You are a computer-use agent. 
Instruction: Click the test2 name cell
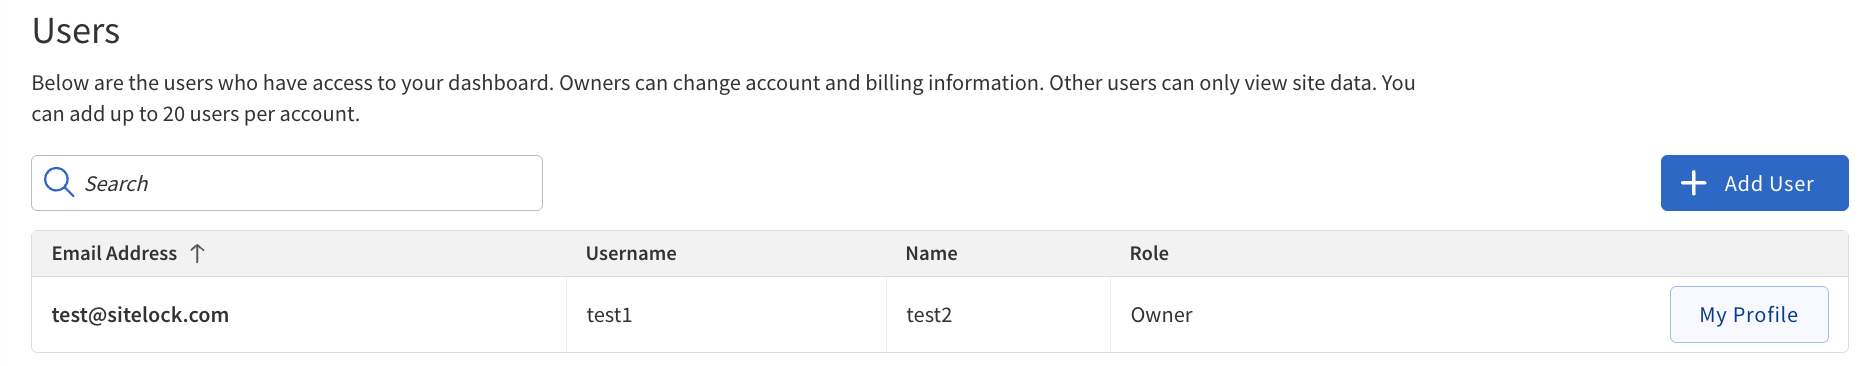tap(998, 314)
